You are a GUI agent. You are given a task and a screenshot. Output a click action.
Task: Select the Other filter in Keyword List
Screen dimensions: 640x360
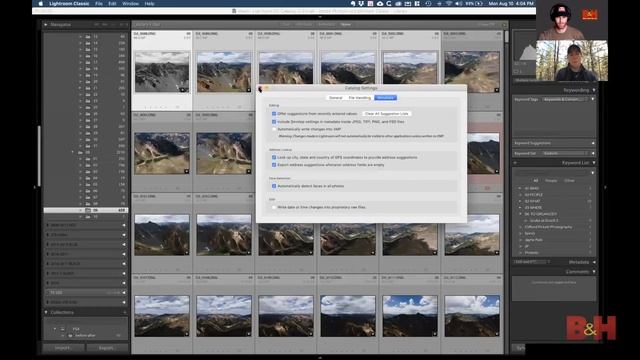(x=569, y=180)
